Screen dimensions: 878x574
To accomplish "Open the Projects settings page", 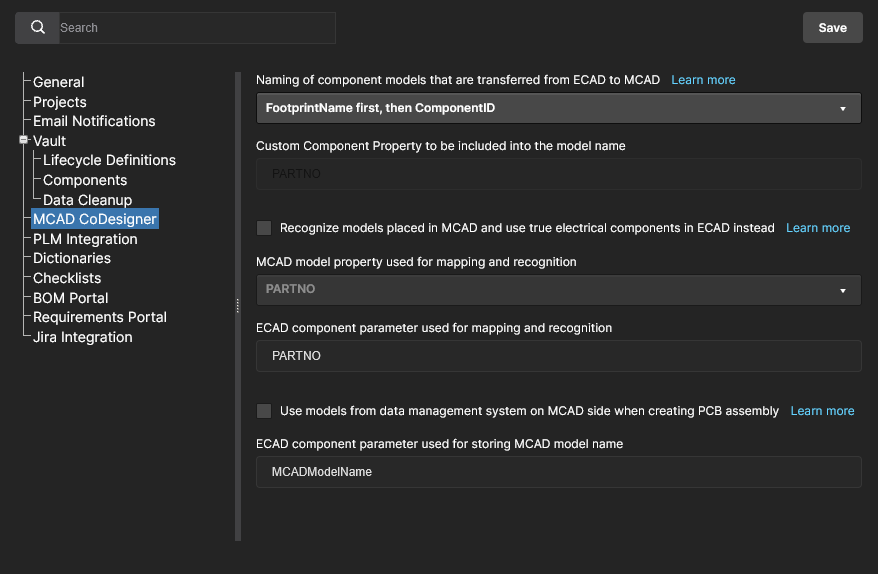I will click(60, 102).
